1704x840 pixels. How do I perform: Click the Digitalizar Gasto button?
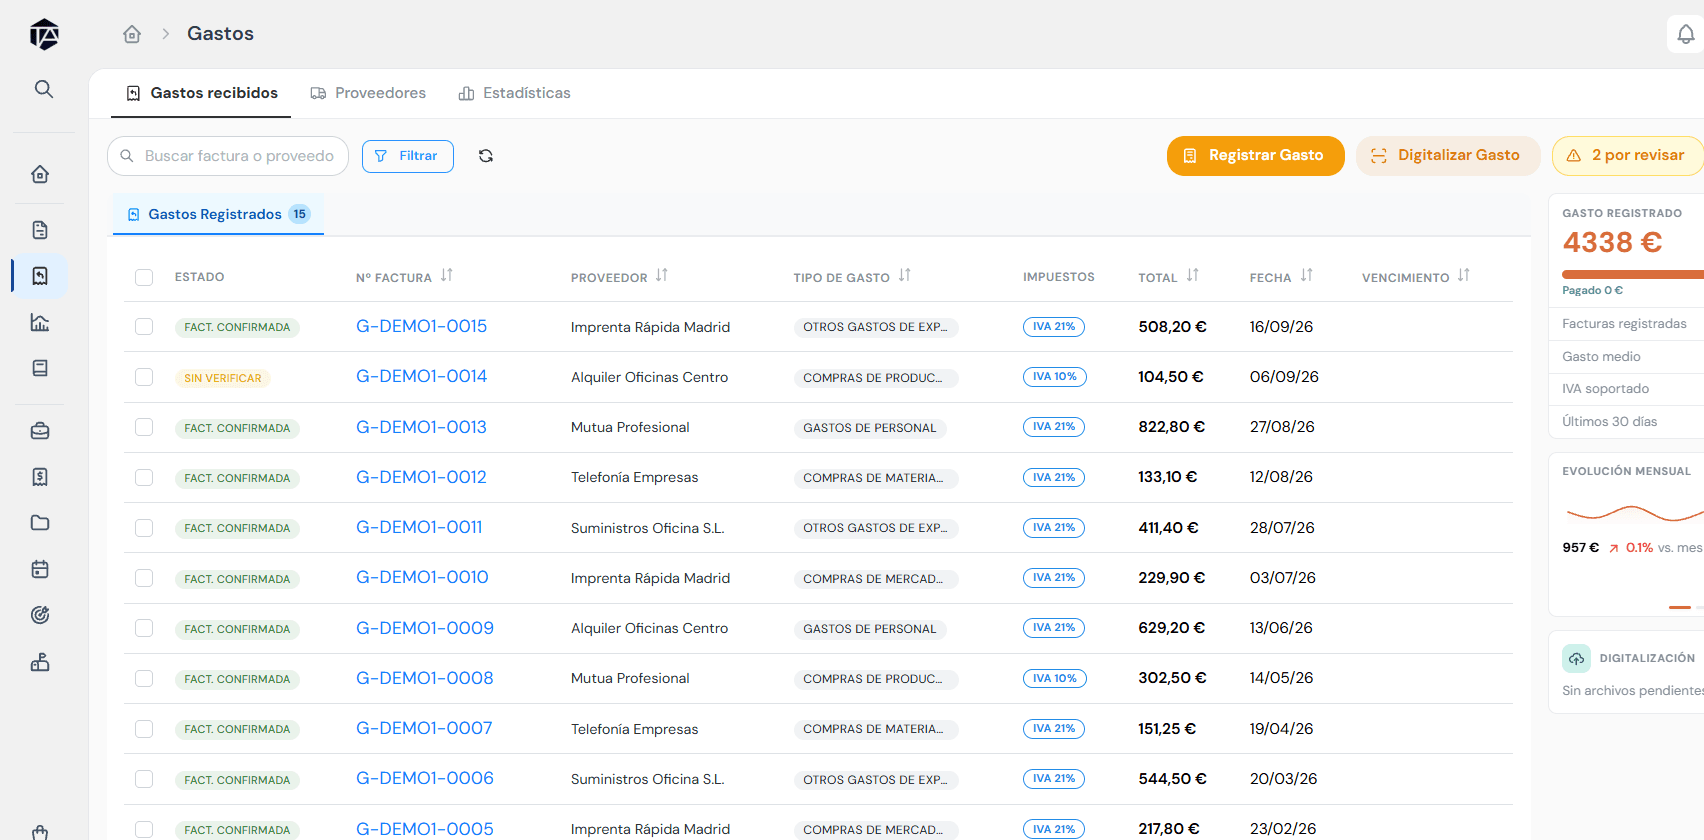(1447, 156)
